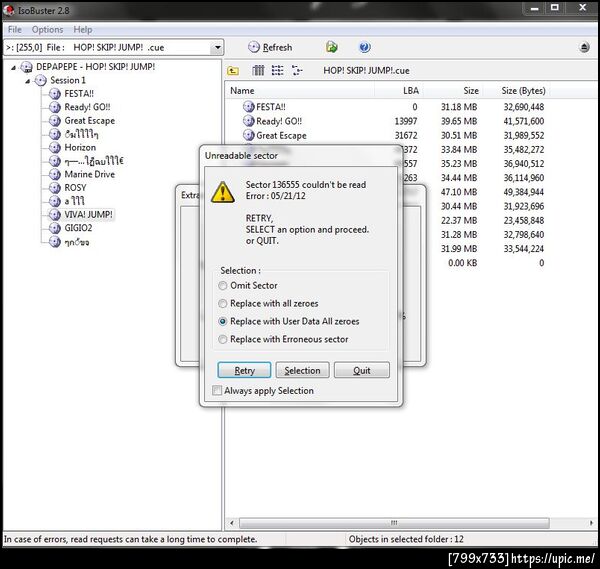The height and width of the screenshot is (569, 600).
Task: Click FESTA!! file icon in file list
Action: tap(249, 107)
